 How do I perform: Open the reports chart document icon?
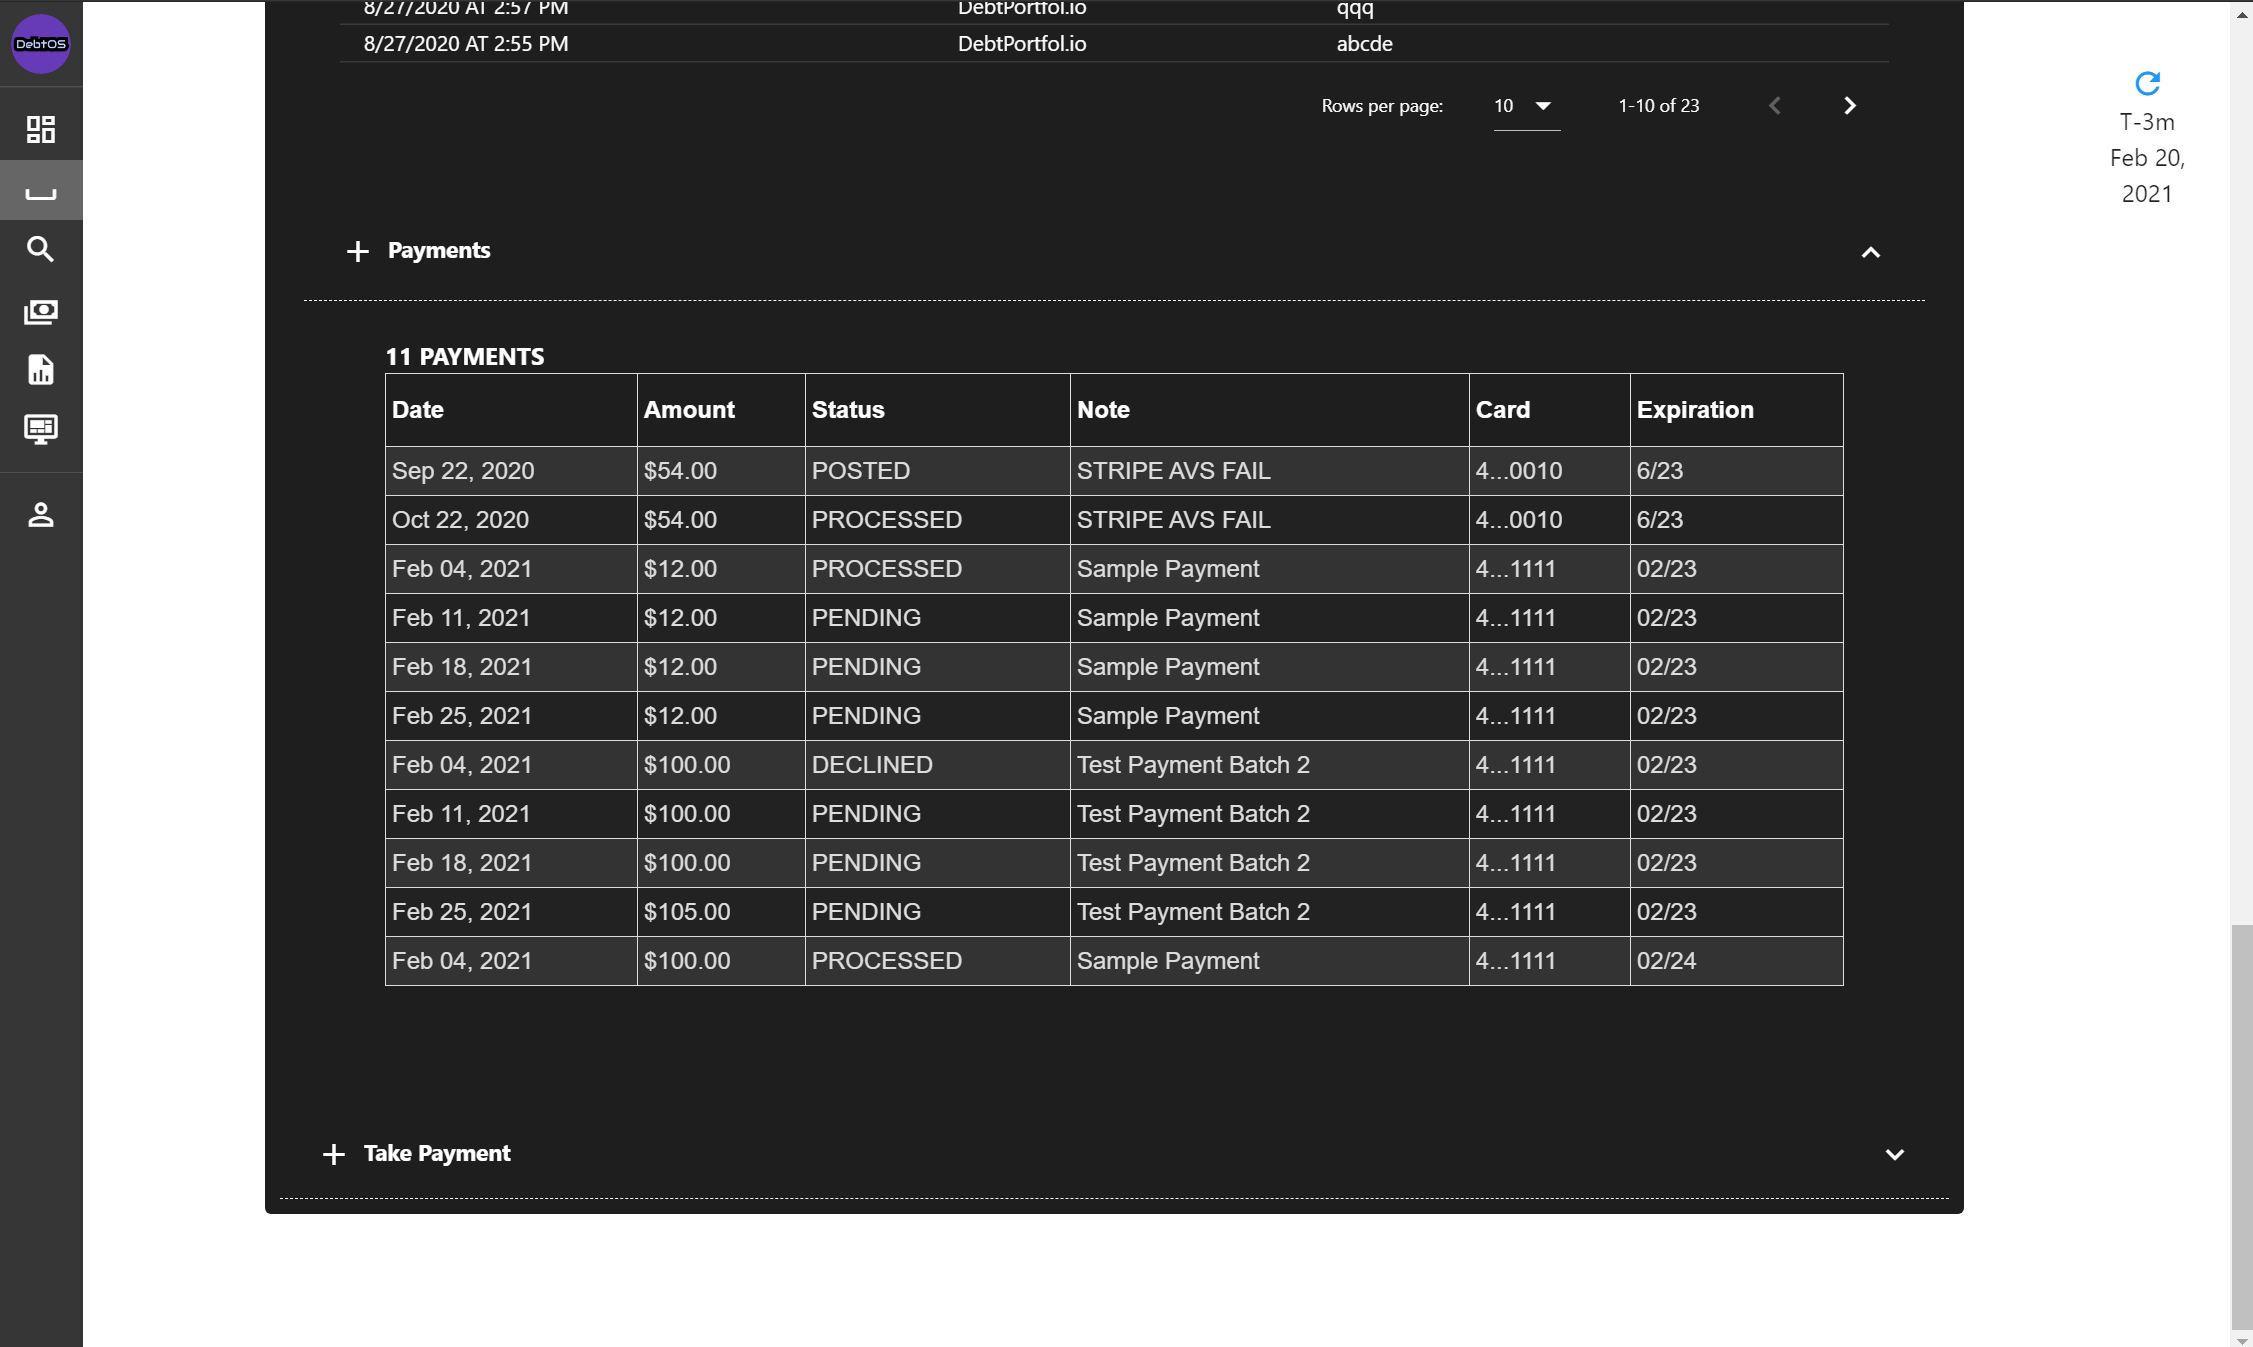(41, 370)
